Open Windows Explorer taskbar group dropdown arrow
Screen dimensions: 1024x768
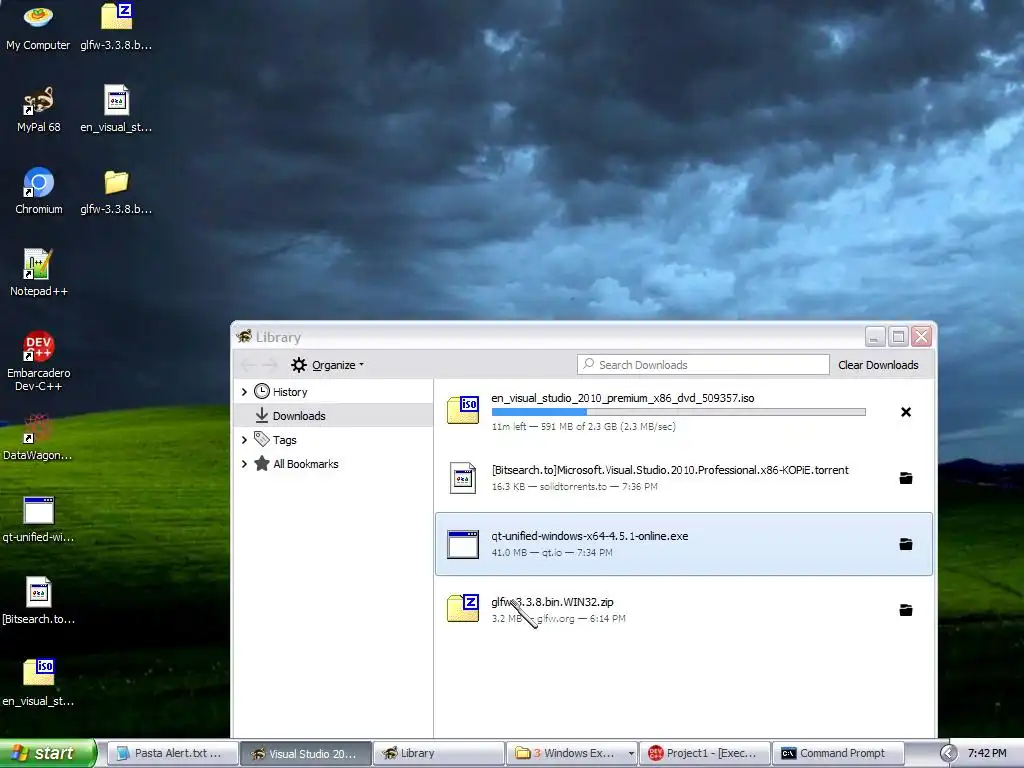coord(631,754)
